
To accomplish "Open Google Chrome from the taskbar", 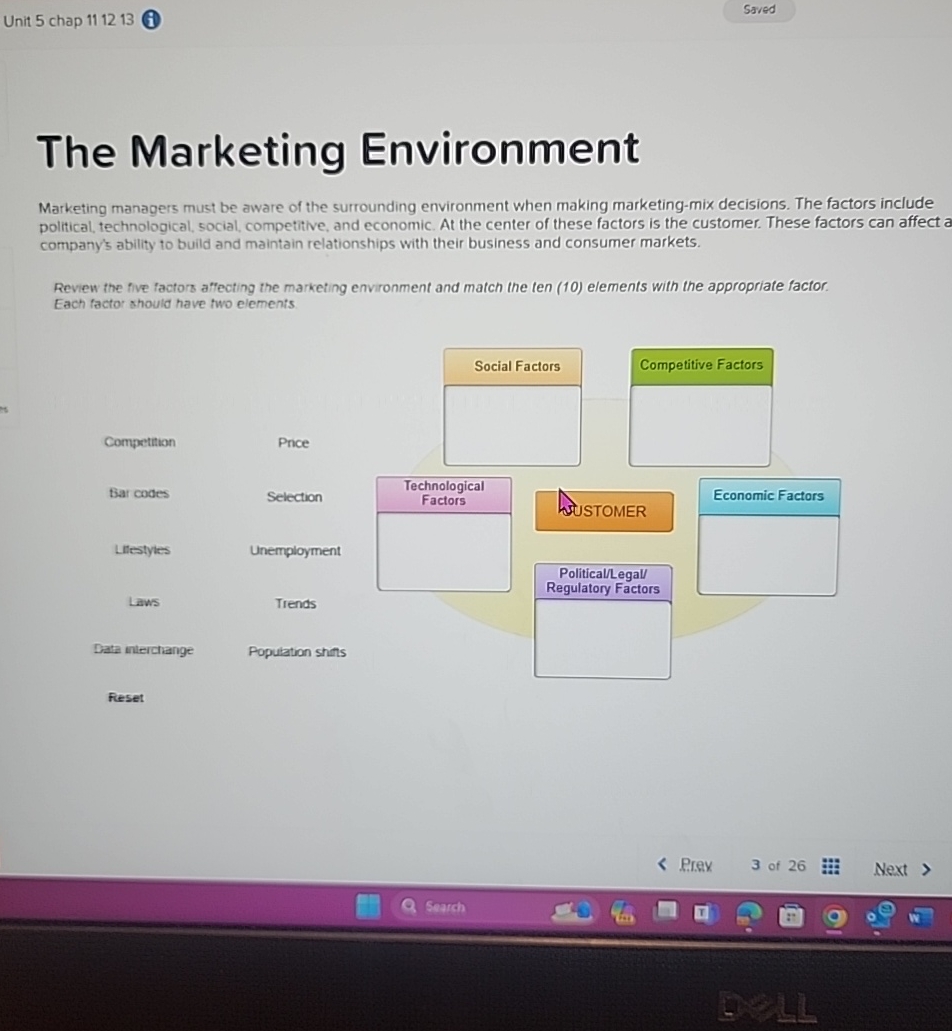I will 836,913.
